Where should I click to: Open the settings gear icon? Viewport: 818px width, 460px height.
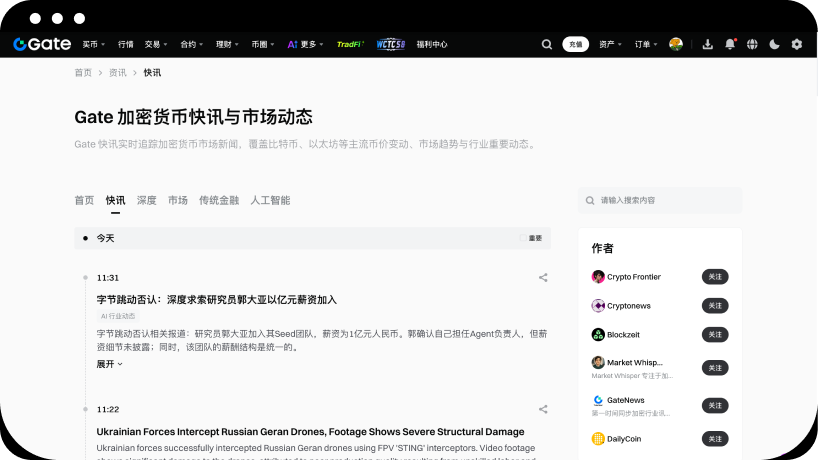(796, 44)
